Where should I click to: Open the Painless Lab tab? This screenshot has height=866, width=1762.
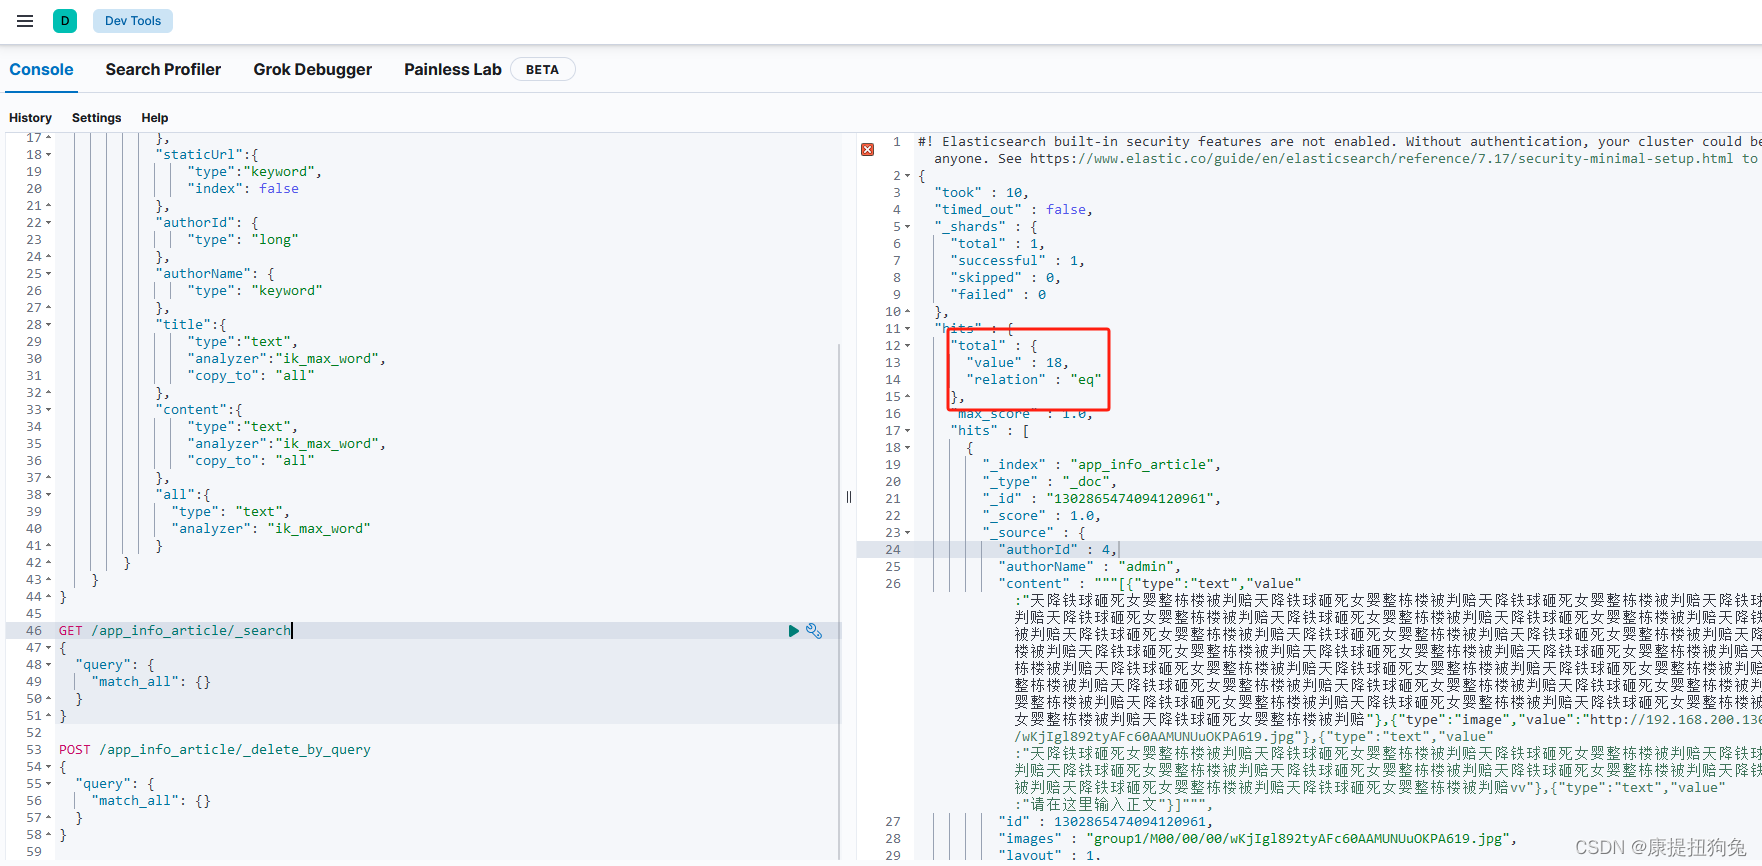coord(452,69)
